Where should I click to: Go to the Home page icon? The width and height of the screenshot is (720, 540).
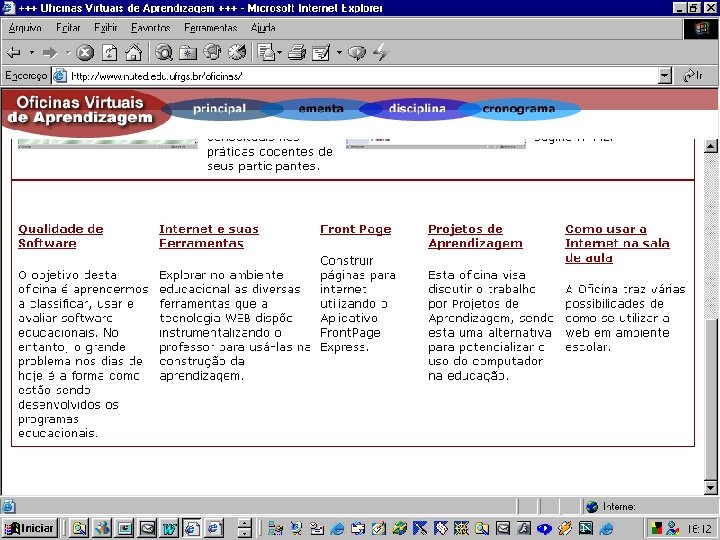click(134, 53)
